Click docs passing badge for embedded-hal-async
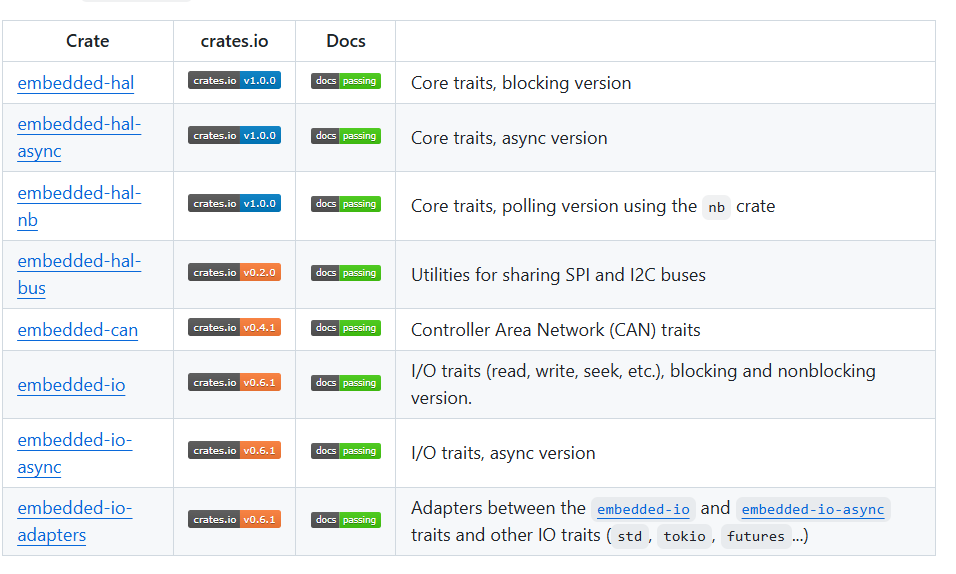The width and height of the screenshot is (956, 574). point(346,136)
